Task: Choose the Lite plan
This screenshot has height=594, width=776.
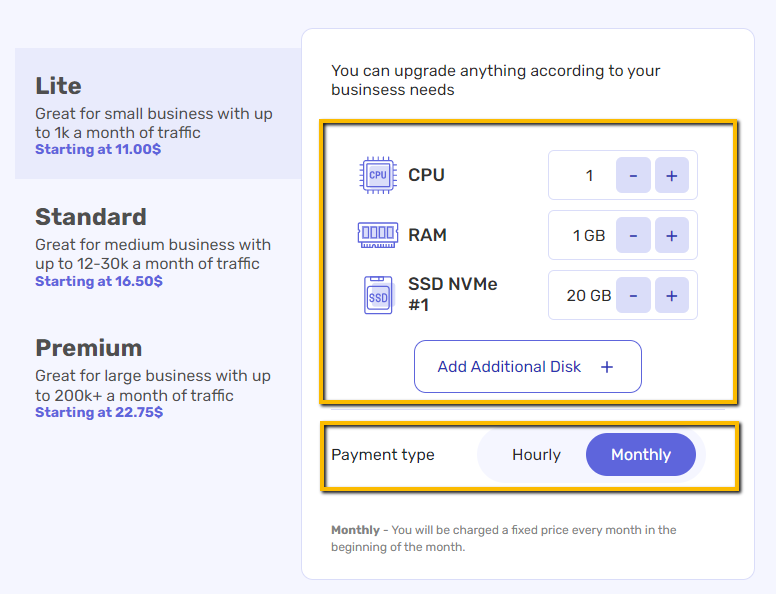Action: pyautogui.click(x=158, y=113)
